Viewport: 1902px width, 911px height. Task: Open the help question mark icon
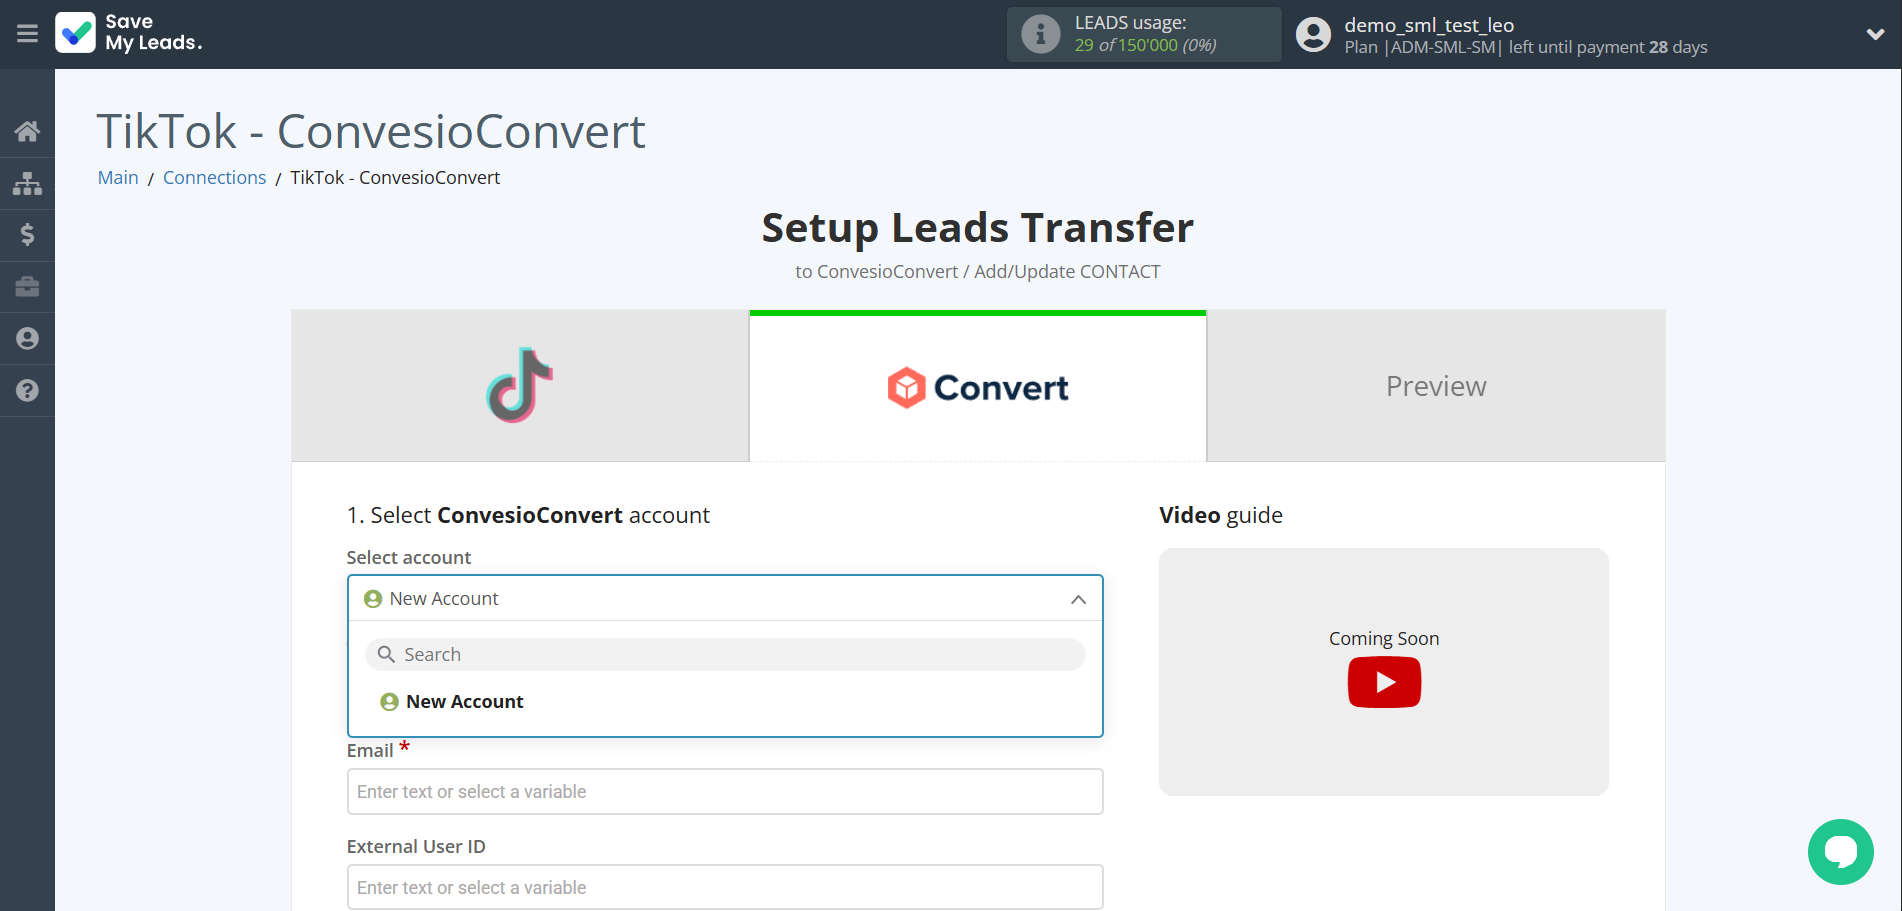(27, 391)
